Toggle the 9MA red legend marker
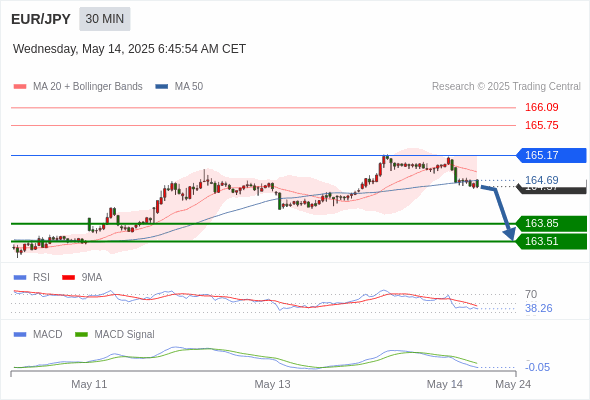The image size is (590, 400). 68,278
